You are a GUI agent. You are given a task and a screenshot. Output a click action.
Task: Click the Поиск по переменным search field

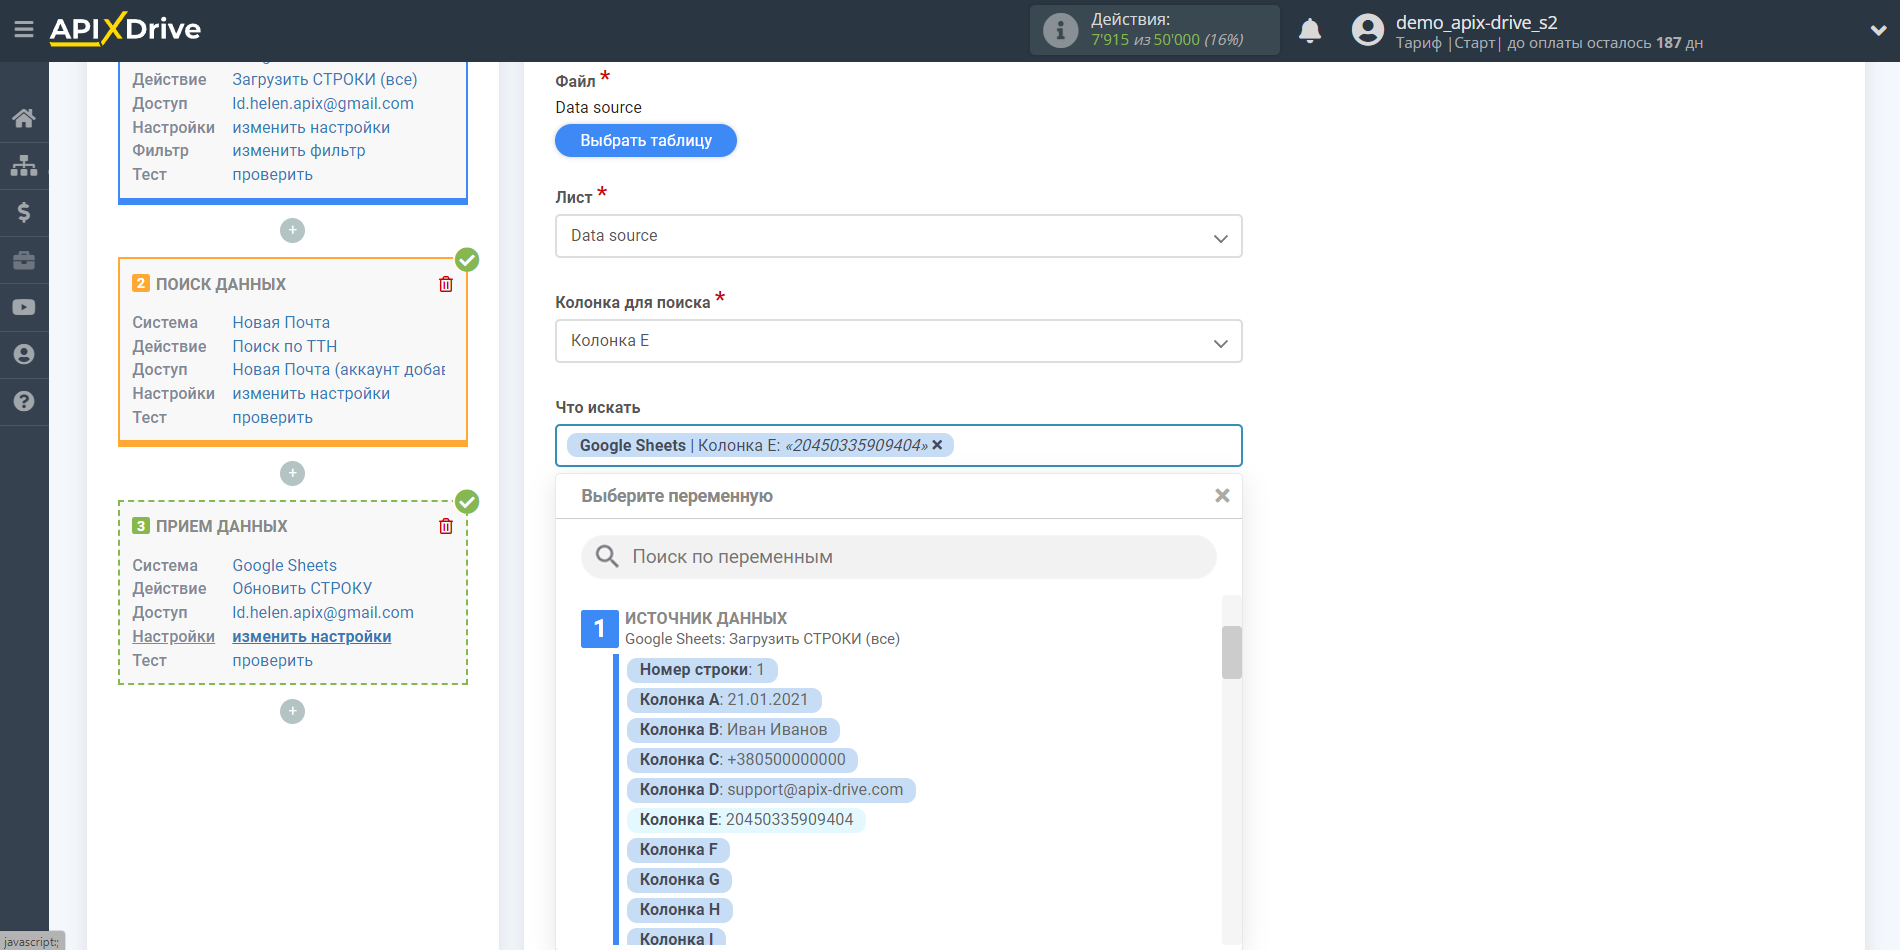click(898, 557)
